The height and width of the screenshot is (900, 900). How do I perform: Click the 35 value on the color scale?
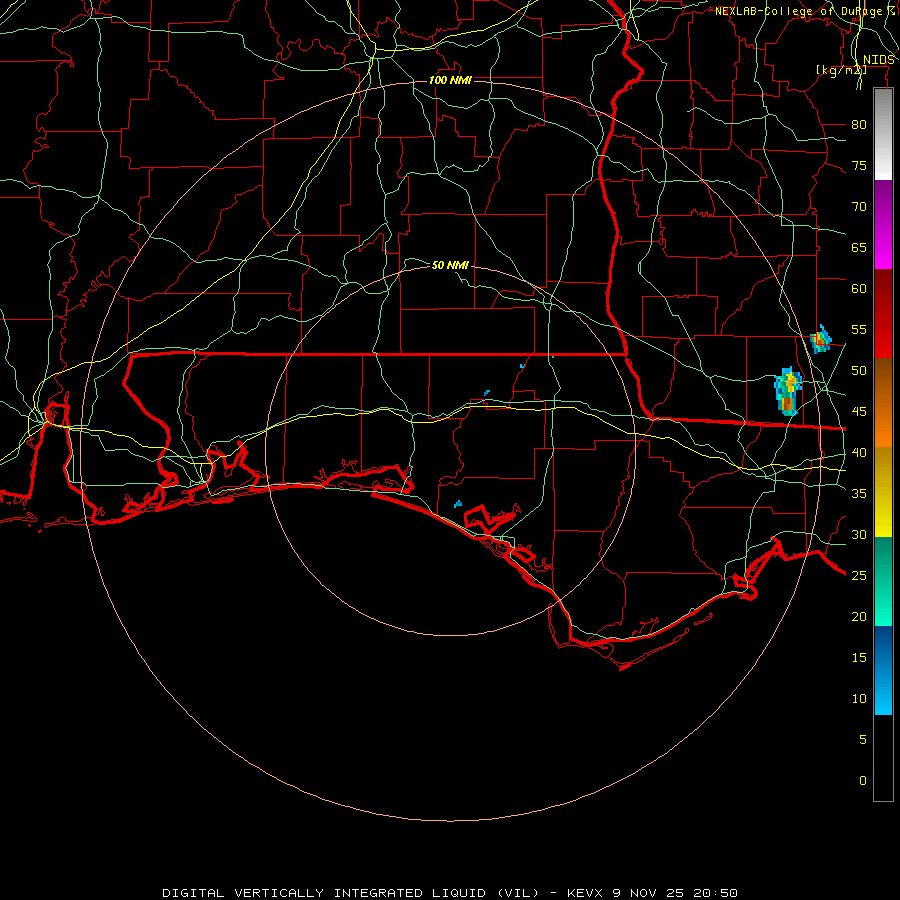(859, 494)
